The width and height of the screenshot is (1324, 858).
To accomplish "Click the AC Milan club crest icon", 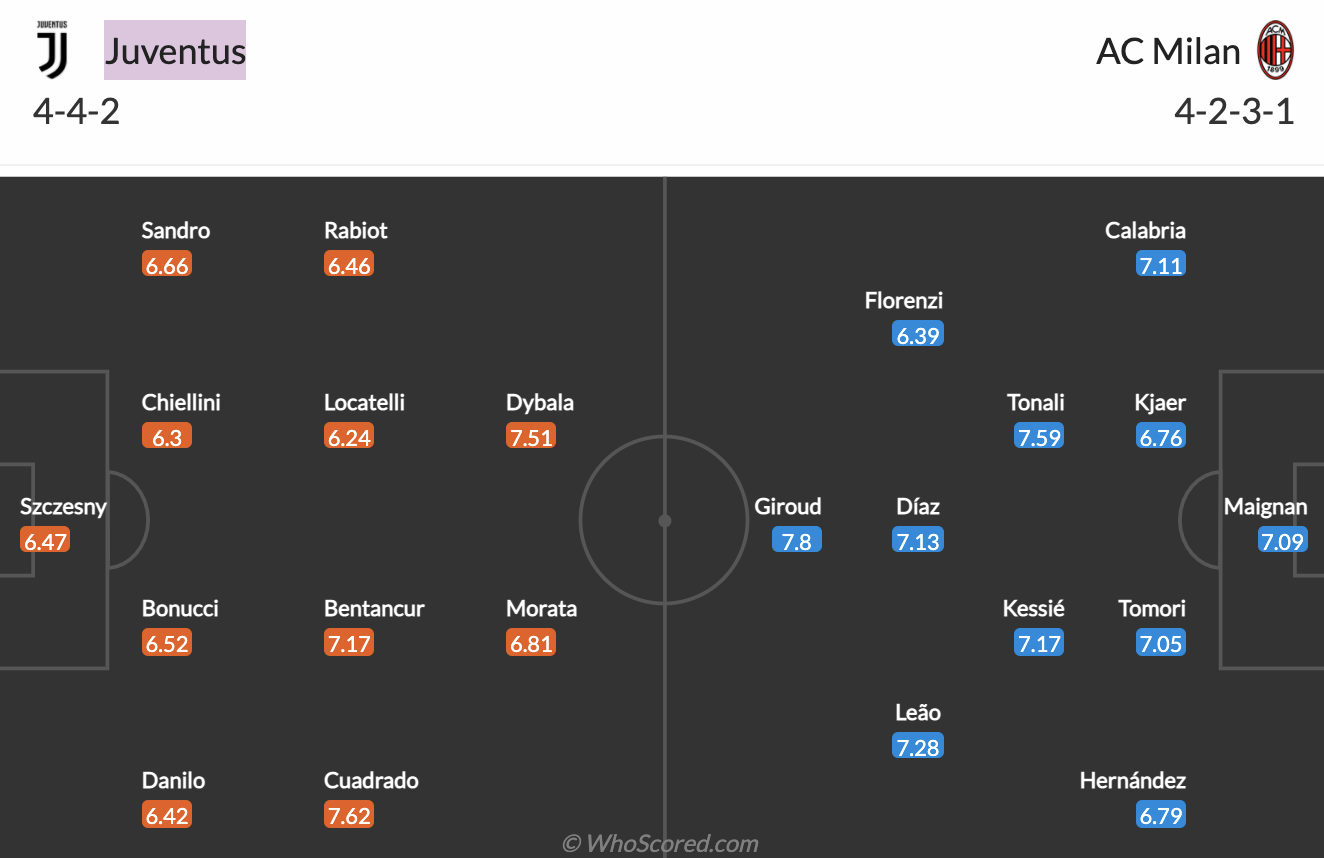I will pyautogui.click(x=1275, y=50).
